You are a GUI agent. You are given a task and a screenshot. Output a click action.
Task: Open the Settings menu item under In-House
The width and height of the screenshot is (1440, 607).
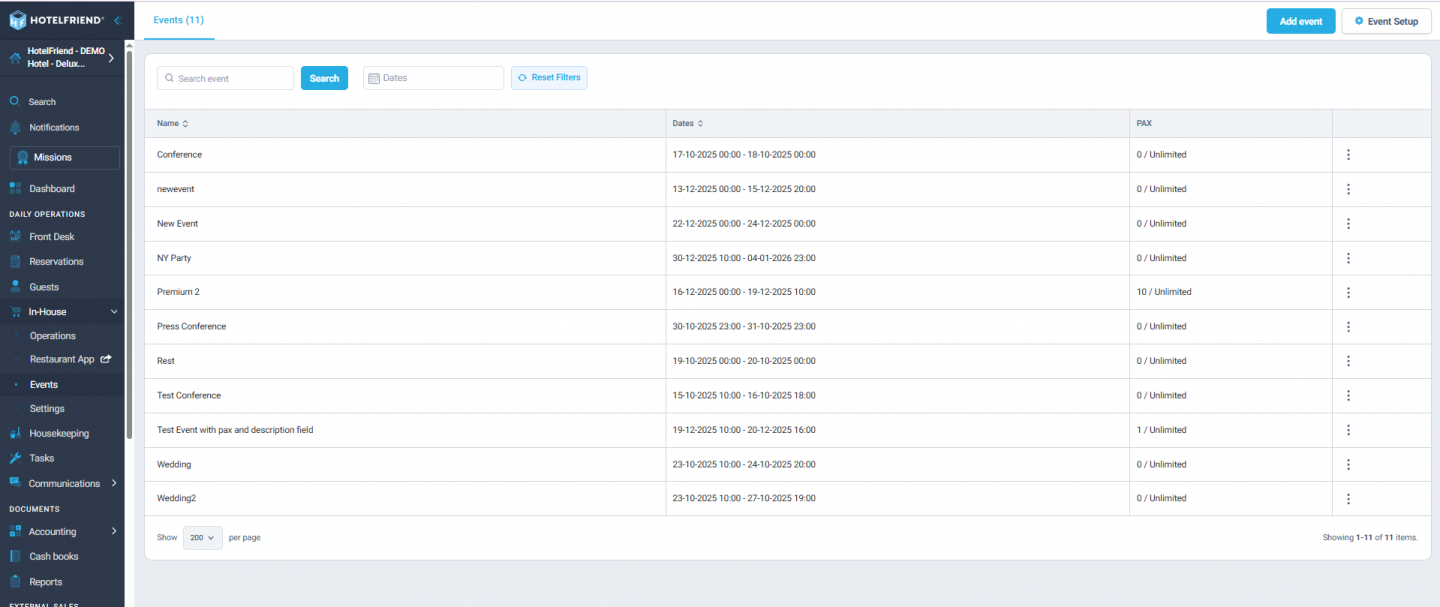(48, 408)
